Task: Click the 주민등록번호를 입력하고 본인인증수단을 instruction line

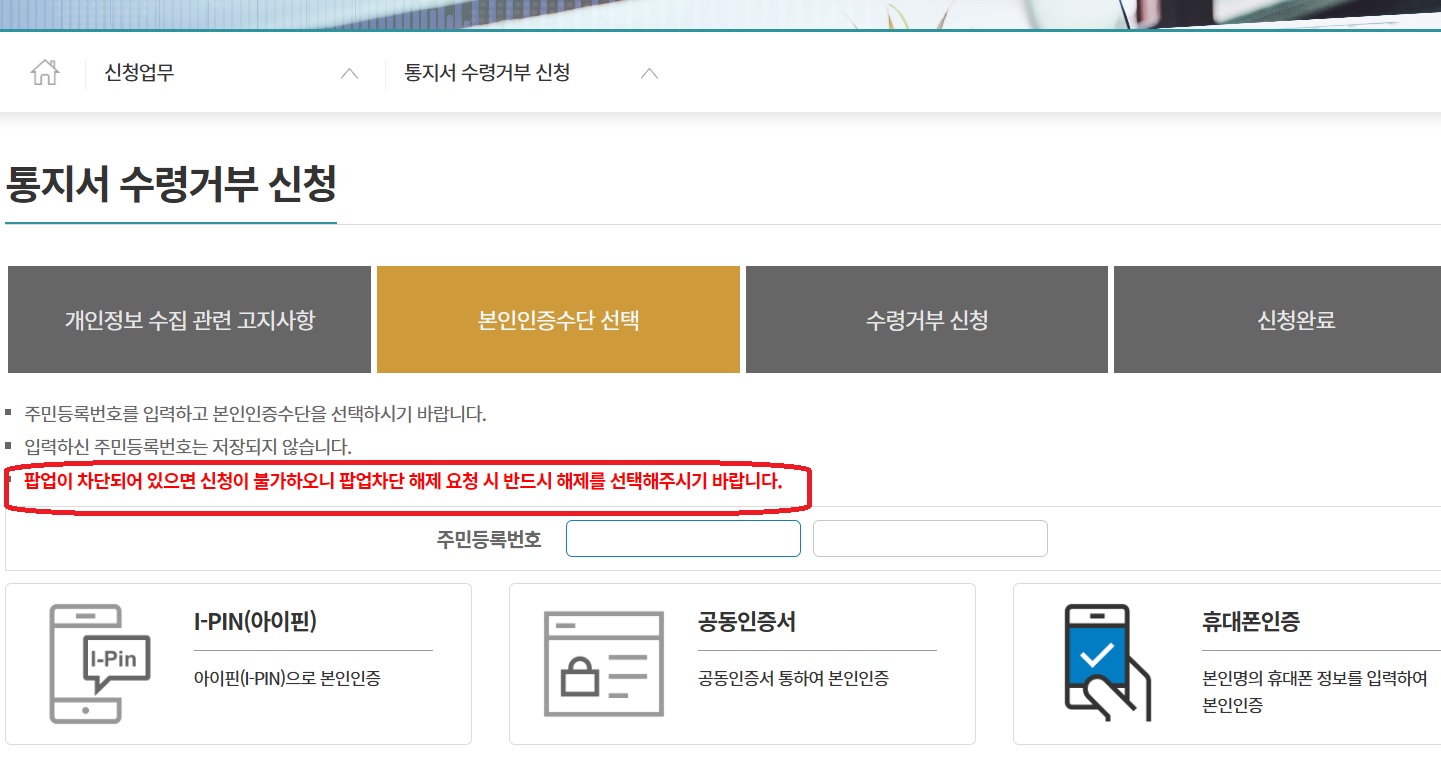Action: (x=255, y=414)
